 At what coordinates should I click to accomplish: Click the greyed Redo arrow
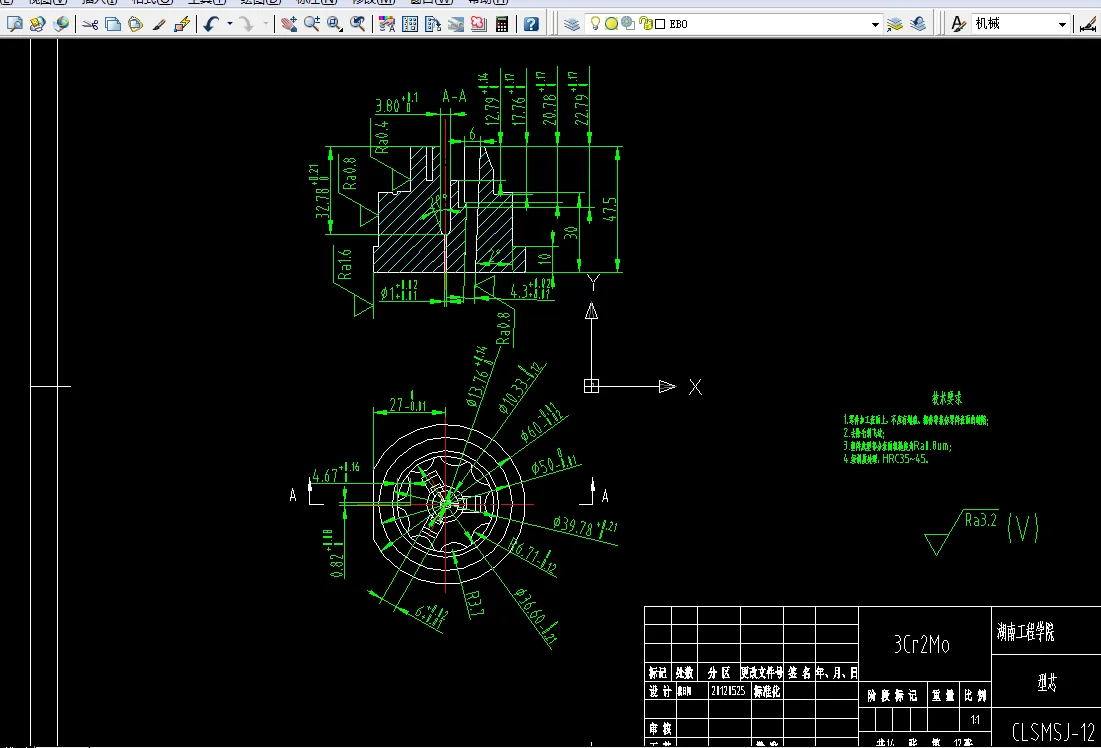point(247,25)
